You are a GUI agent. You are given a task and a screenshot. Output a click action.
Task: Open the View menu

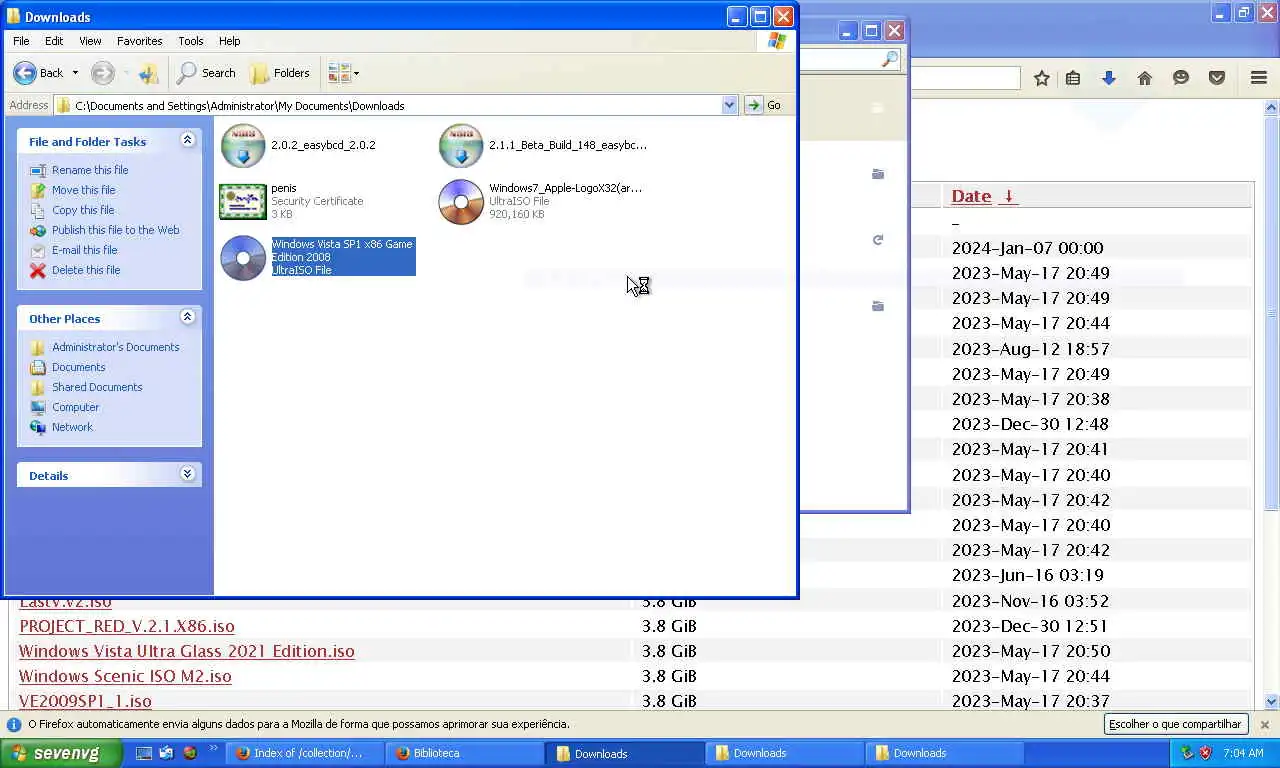pyautogui.click(x=90, y=41)
